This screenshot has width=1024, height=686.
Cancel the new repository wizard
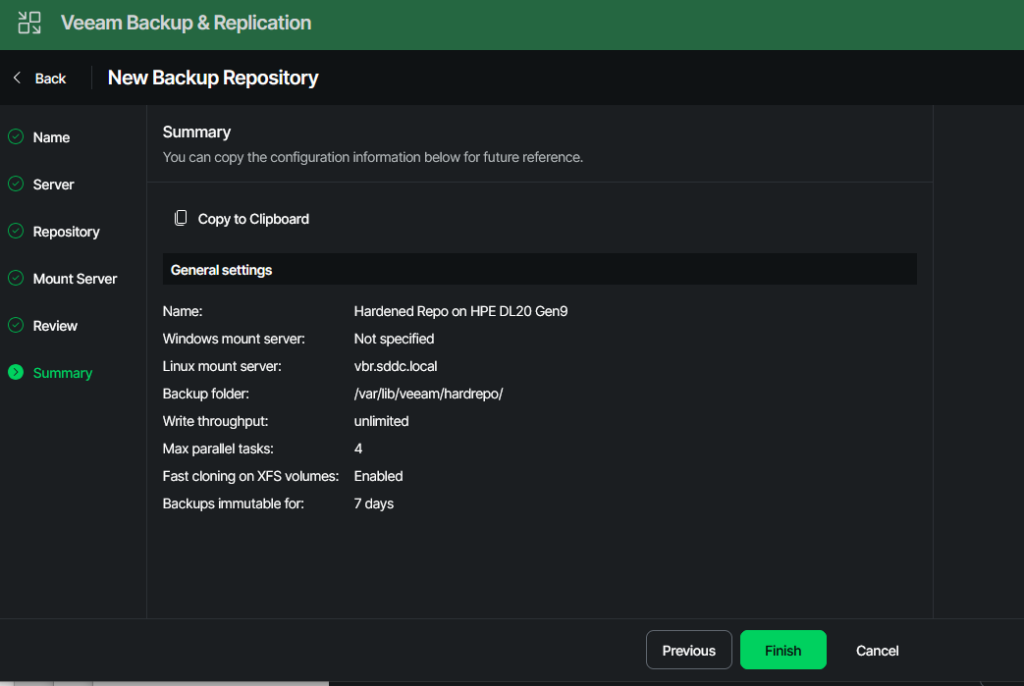(x=877, y=650)
